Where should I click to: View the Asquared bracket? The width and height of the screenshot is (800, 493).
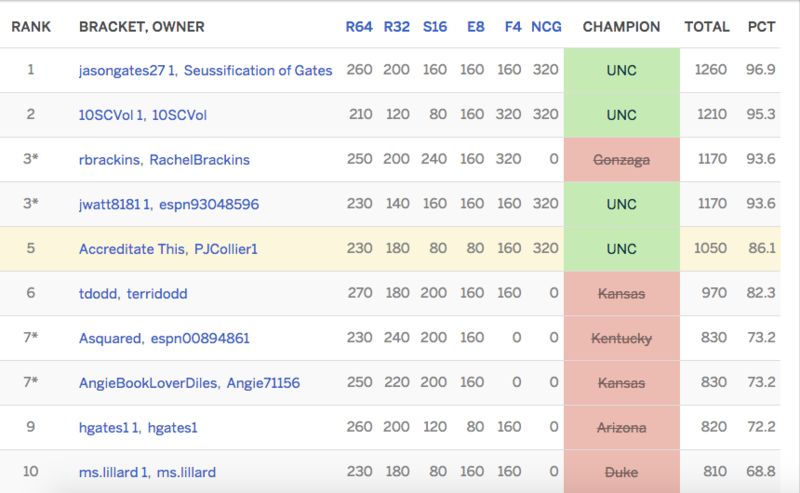coord(110,338)
